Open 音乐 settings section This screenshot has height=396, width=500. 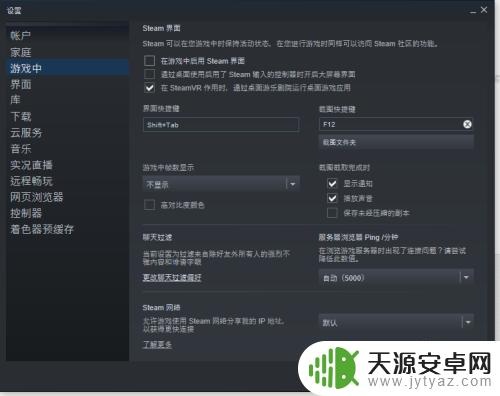[x=21, y=149]
